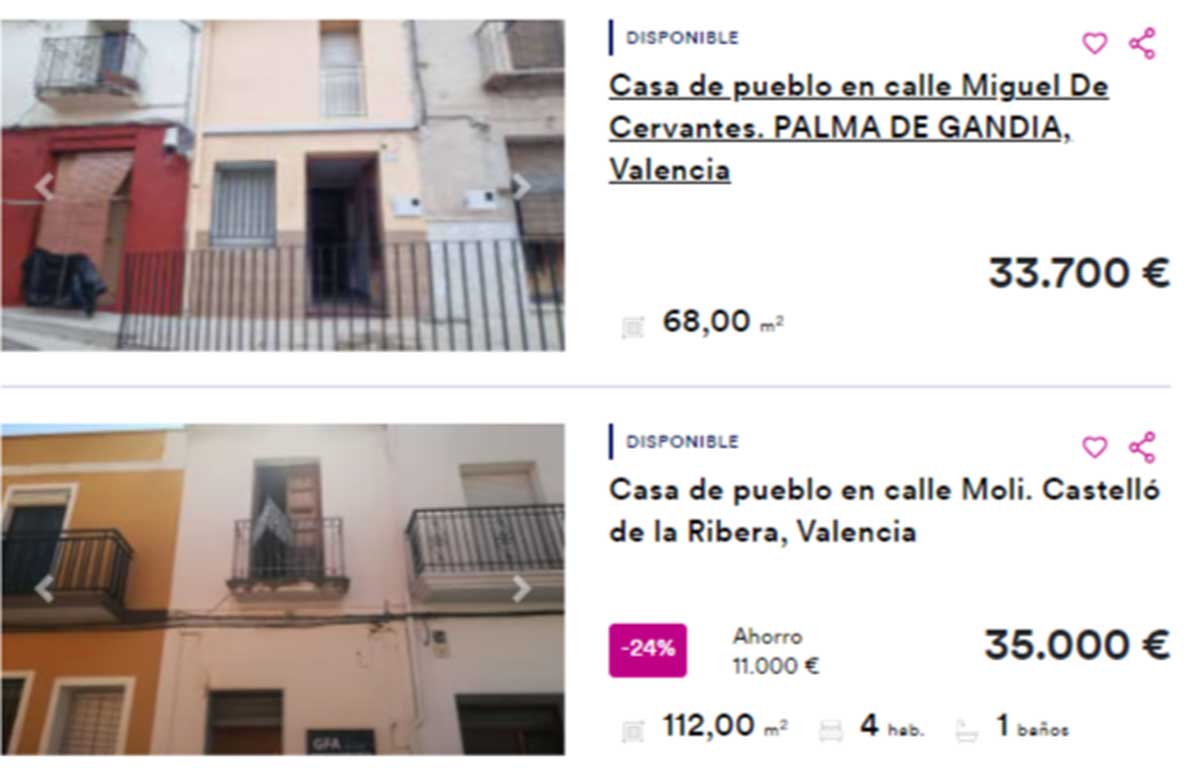This screenshot has width=1200, height=774.
Task: Open Casa de pueblo en calle Moli title
Action: click(884, 511)
